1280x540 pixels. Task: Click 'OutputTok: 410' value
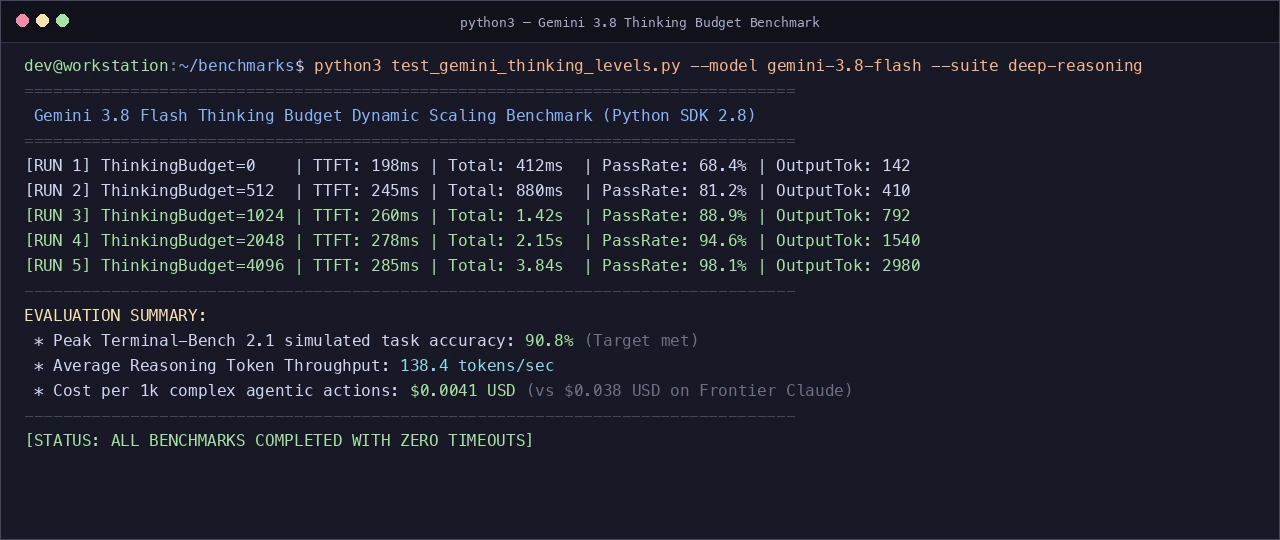click(843, 191)
